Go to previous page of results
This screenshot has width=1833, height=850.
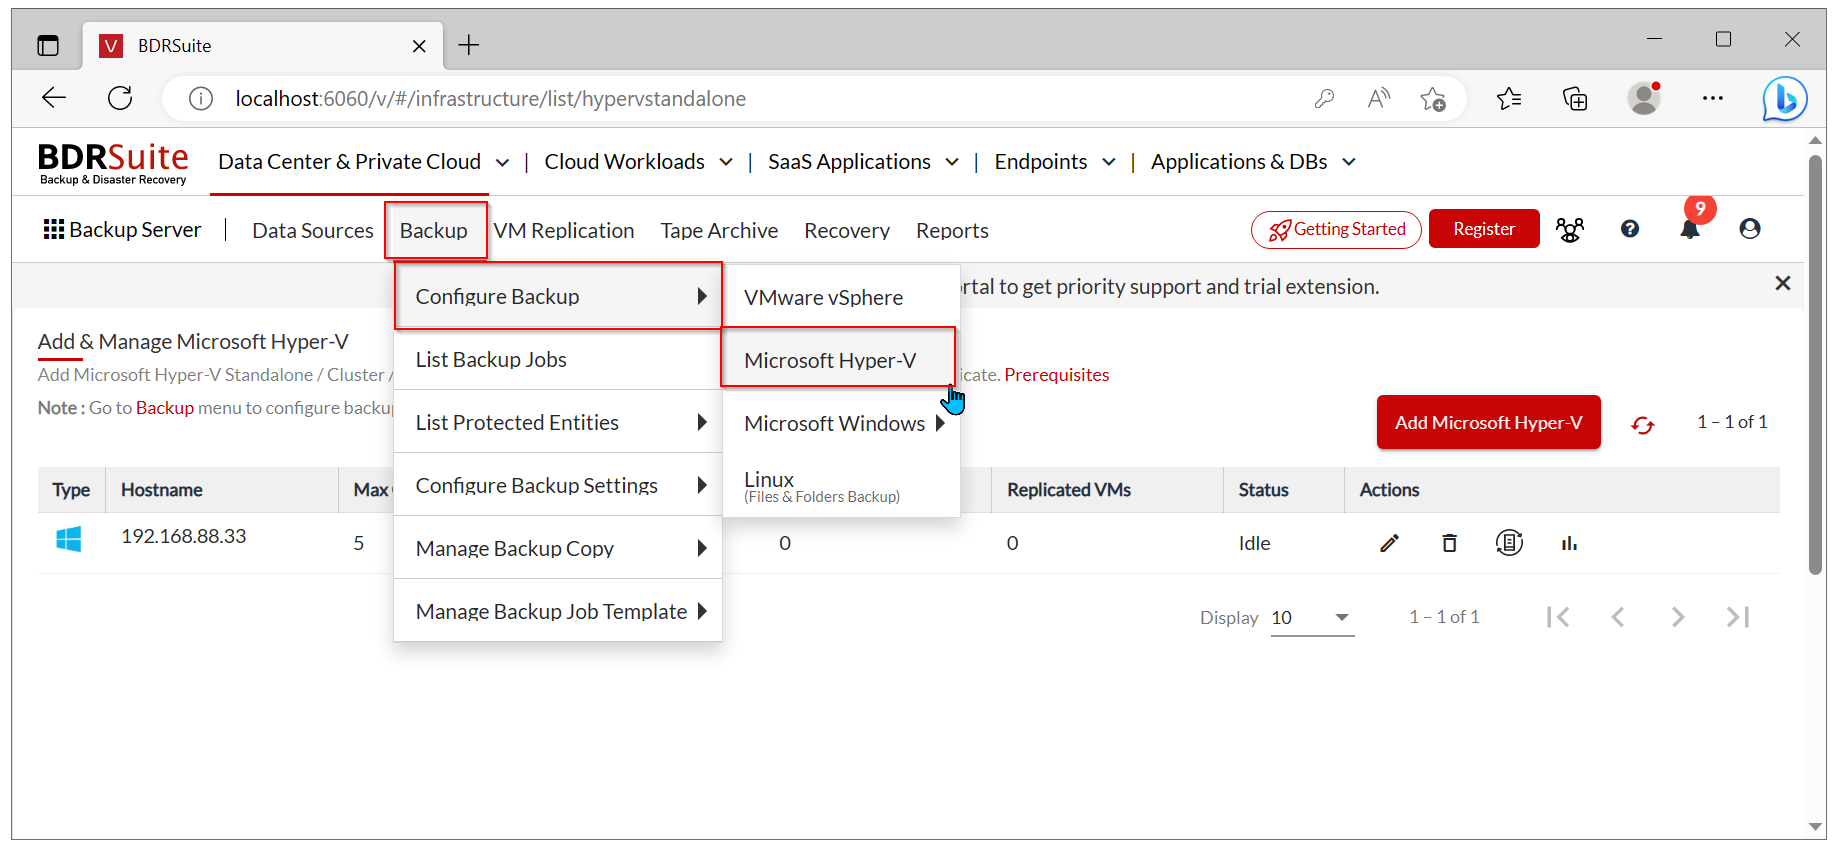pos(1618,617)
